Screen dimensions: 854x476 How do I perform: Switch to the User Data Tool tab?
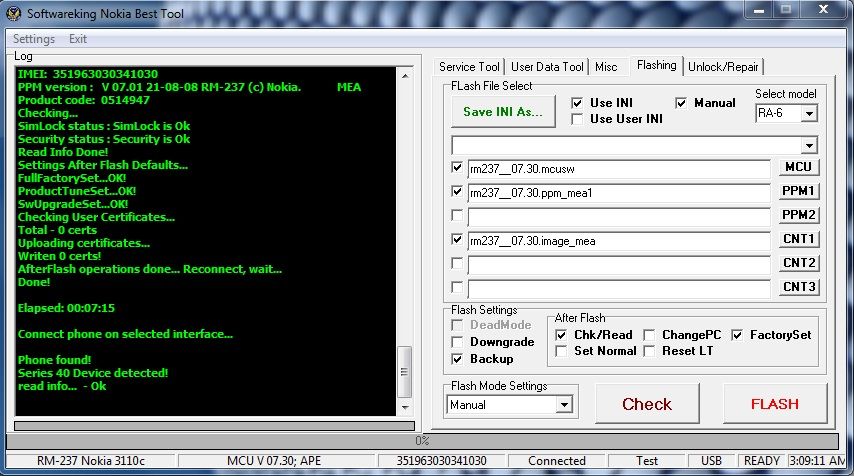pyautogui.click(x=547, y=67)
